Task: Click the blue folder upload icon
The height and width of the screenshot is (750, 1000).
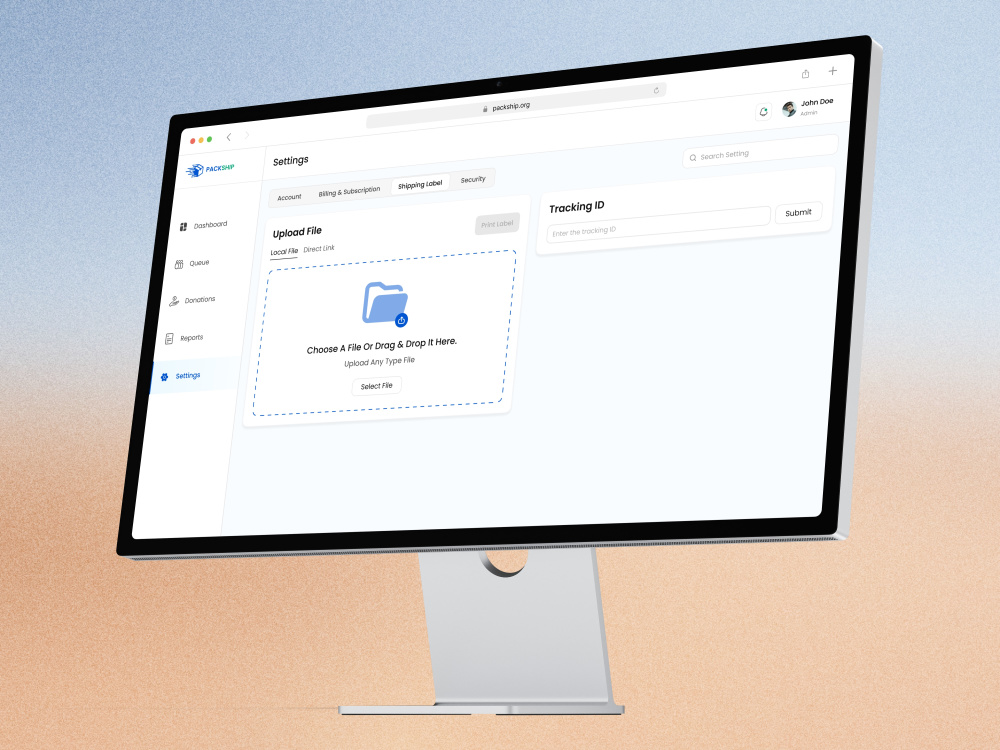Action: [x=385, y=304]
